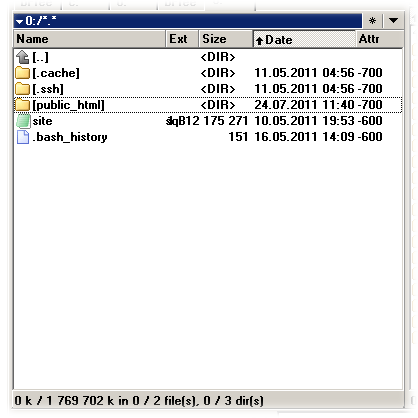This screenshot has width=418, height=418.
Task: Select the site file name entry
Action: click(x=42, y=121)
